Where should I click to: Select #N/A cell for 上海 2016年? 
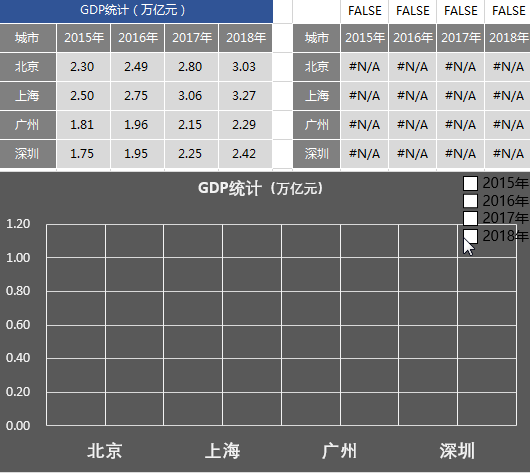(412, 96)
